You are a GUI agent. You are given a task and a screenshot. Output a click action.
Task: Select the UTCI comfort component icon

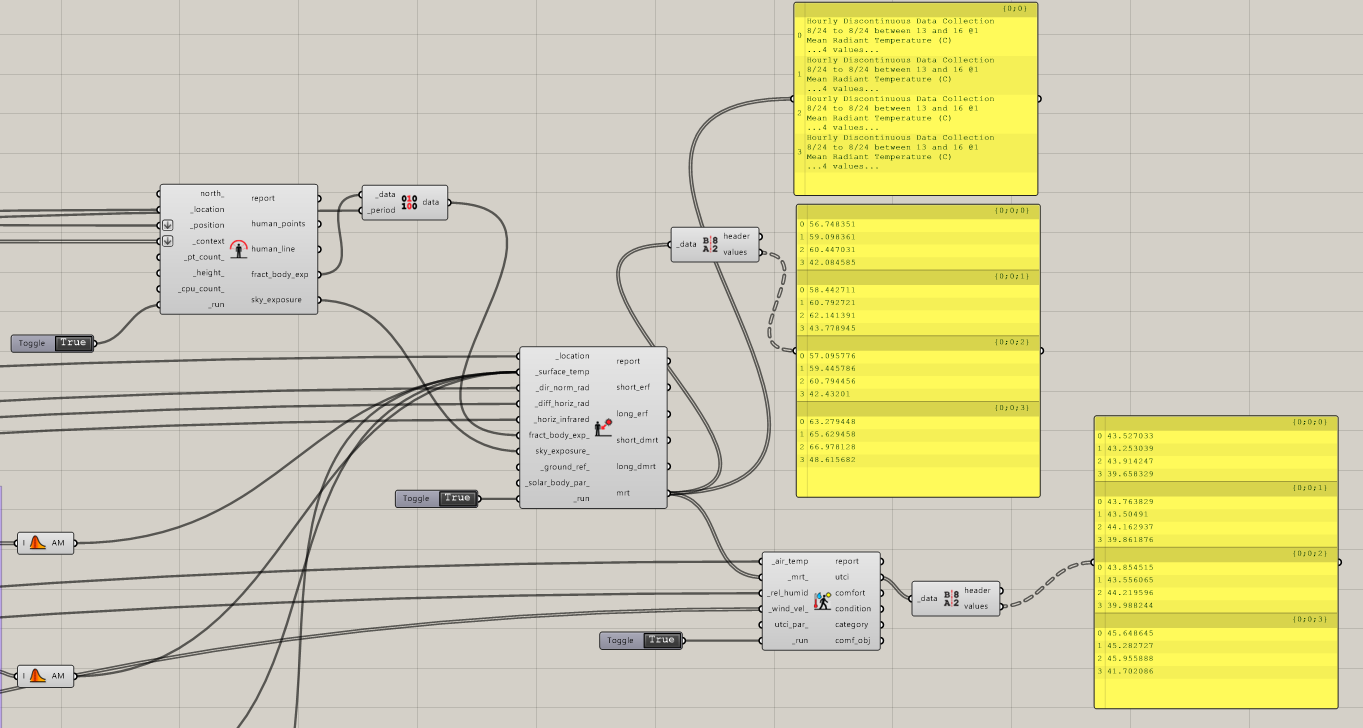coord(822,600)
